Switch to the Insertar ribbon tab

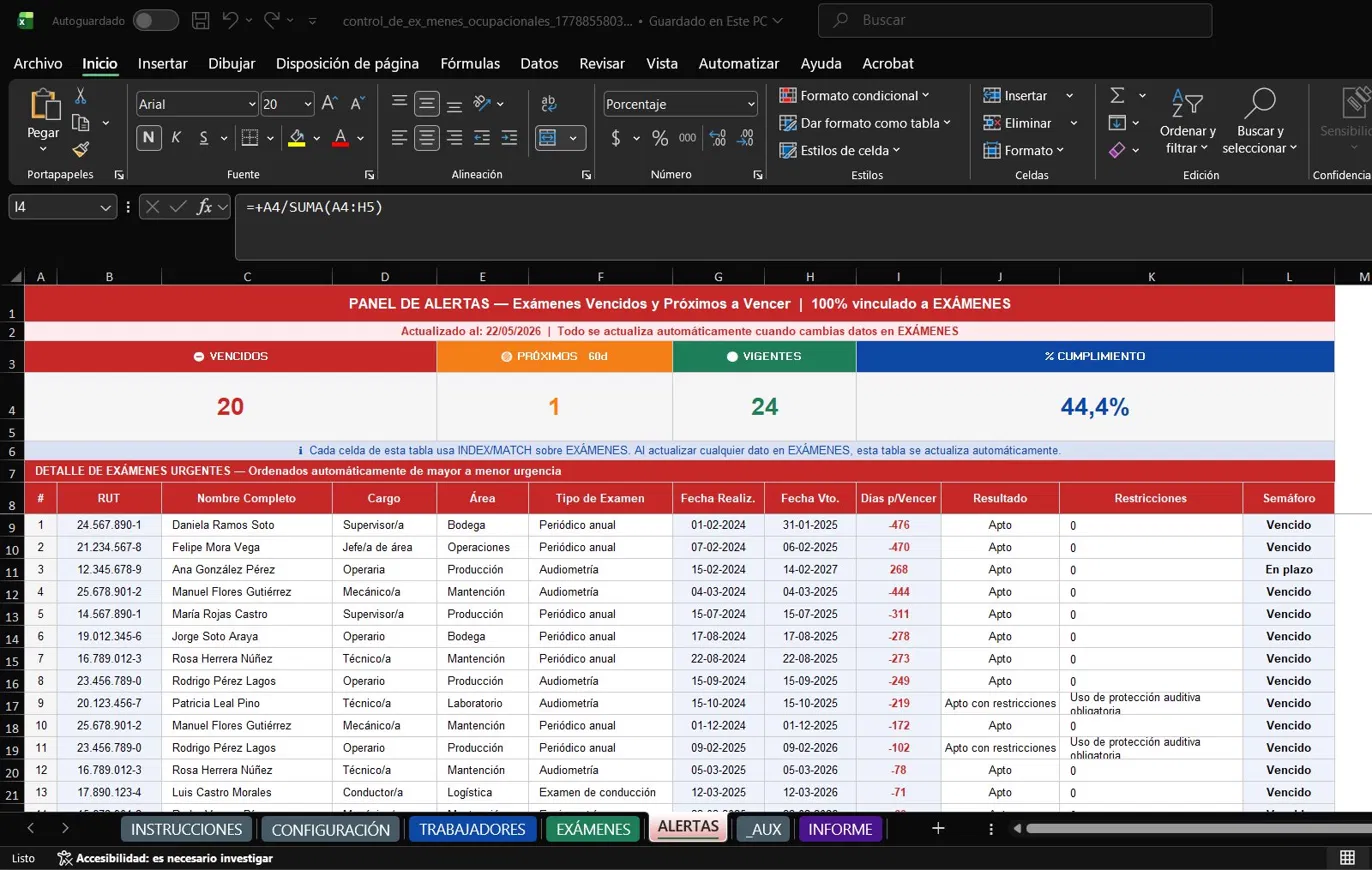click(x=163, y=63)
